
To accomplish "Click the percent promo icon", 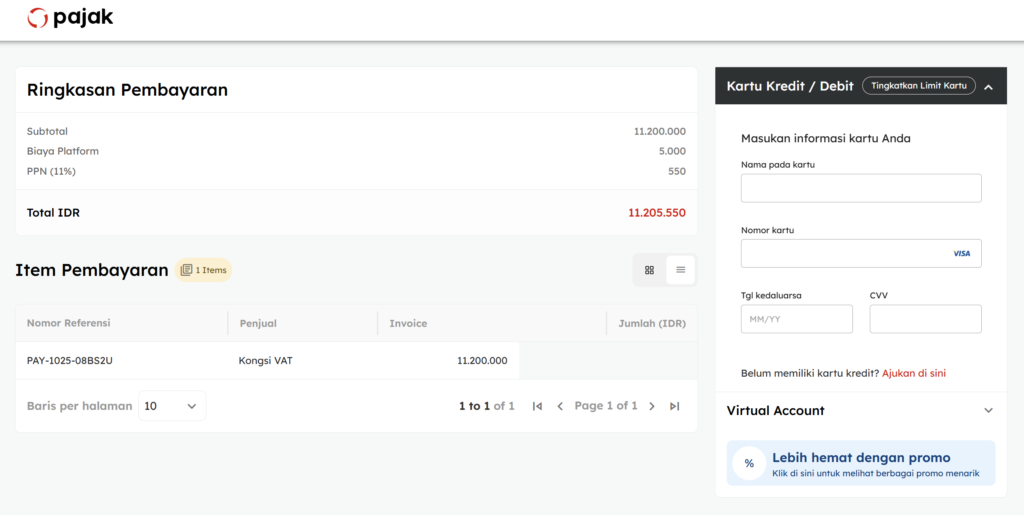I will 749,464.
